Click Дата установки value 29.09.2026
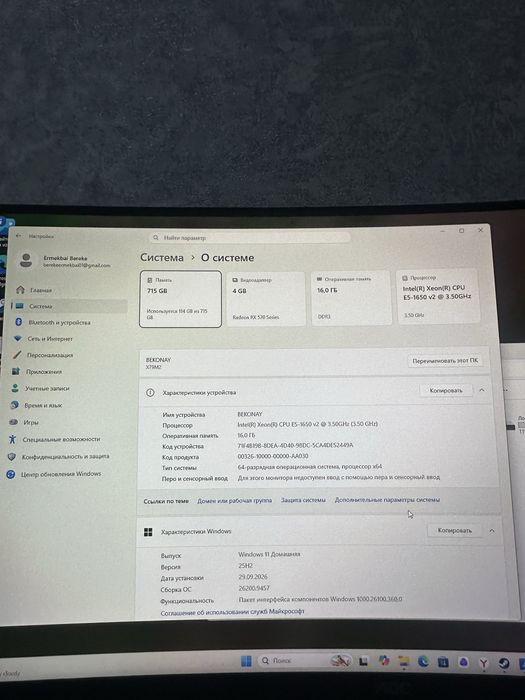Image resolution: width=525 pixels, height=700 pixels. pos(253,577)
